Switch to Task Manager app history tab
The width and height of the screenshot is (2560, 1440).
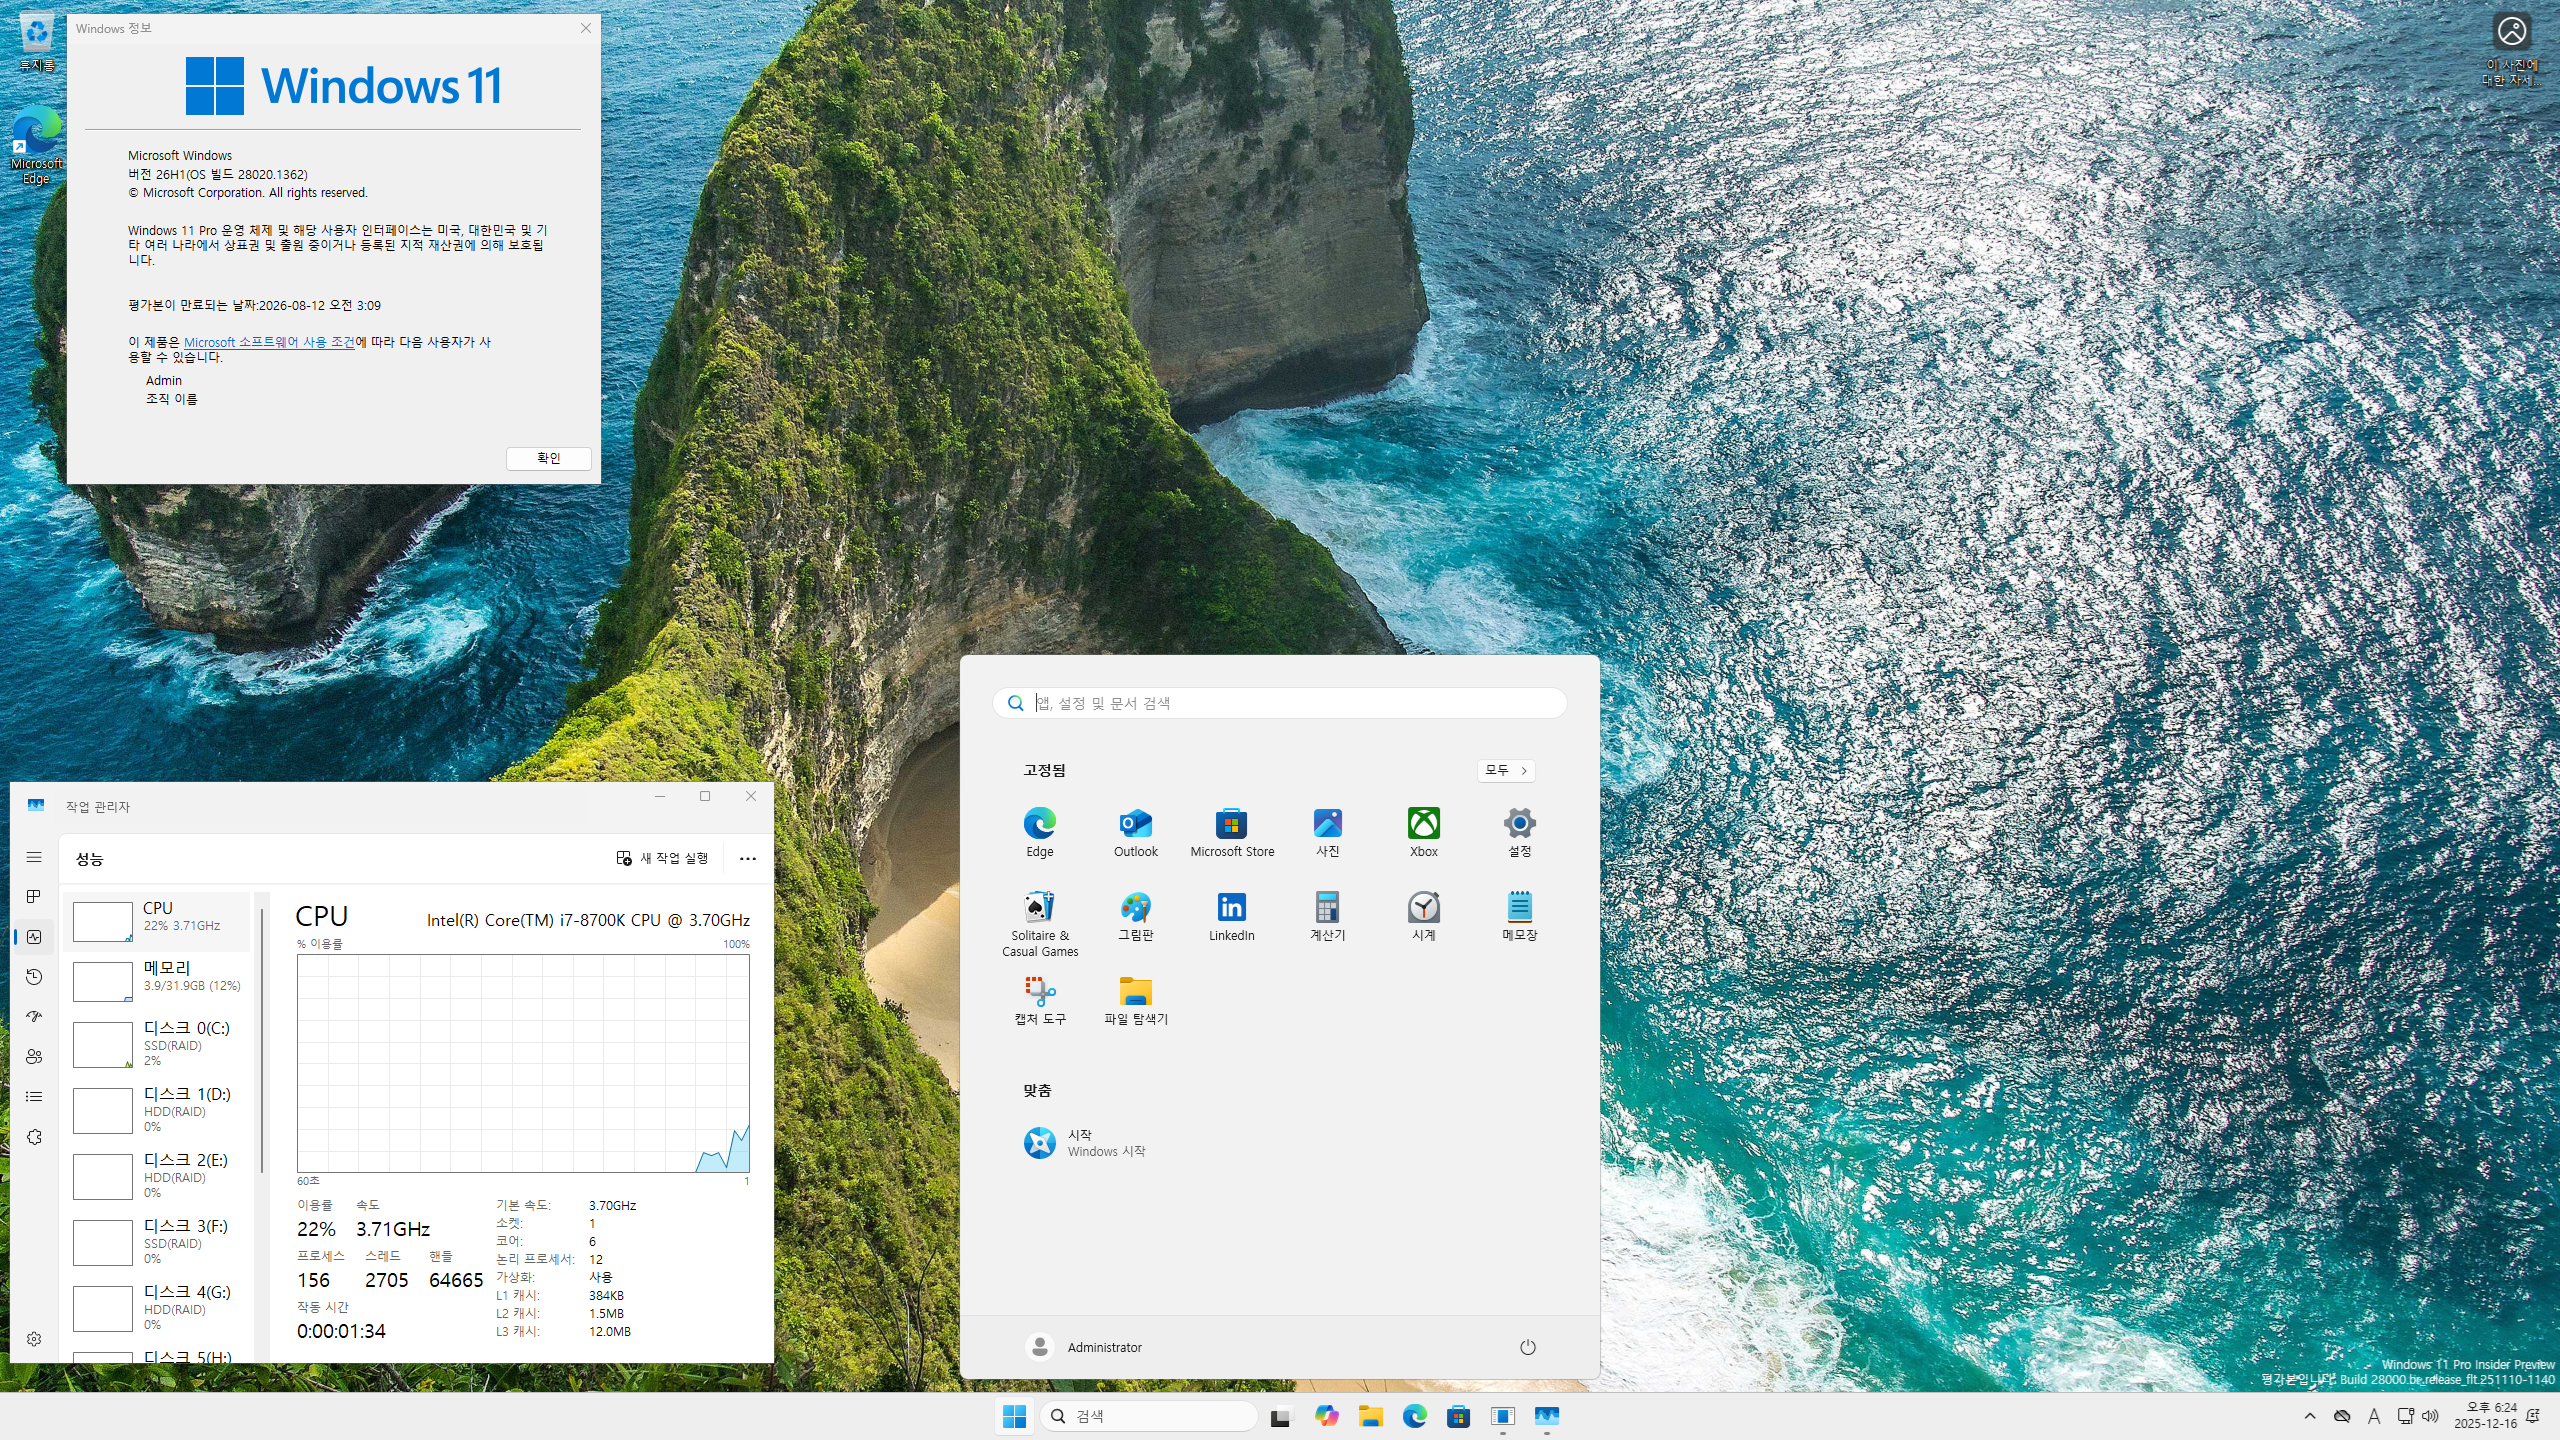pos(34,977)
